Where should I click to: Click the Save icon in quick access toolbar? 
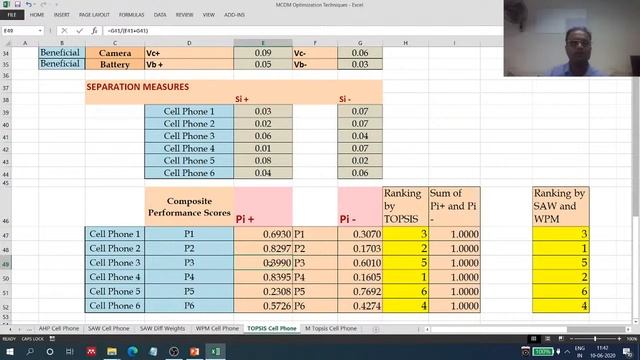point(18,4)
